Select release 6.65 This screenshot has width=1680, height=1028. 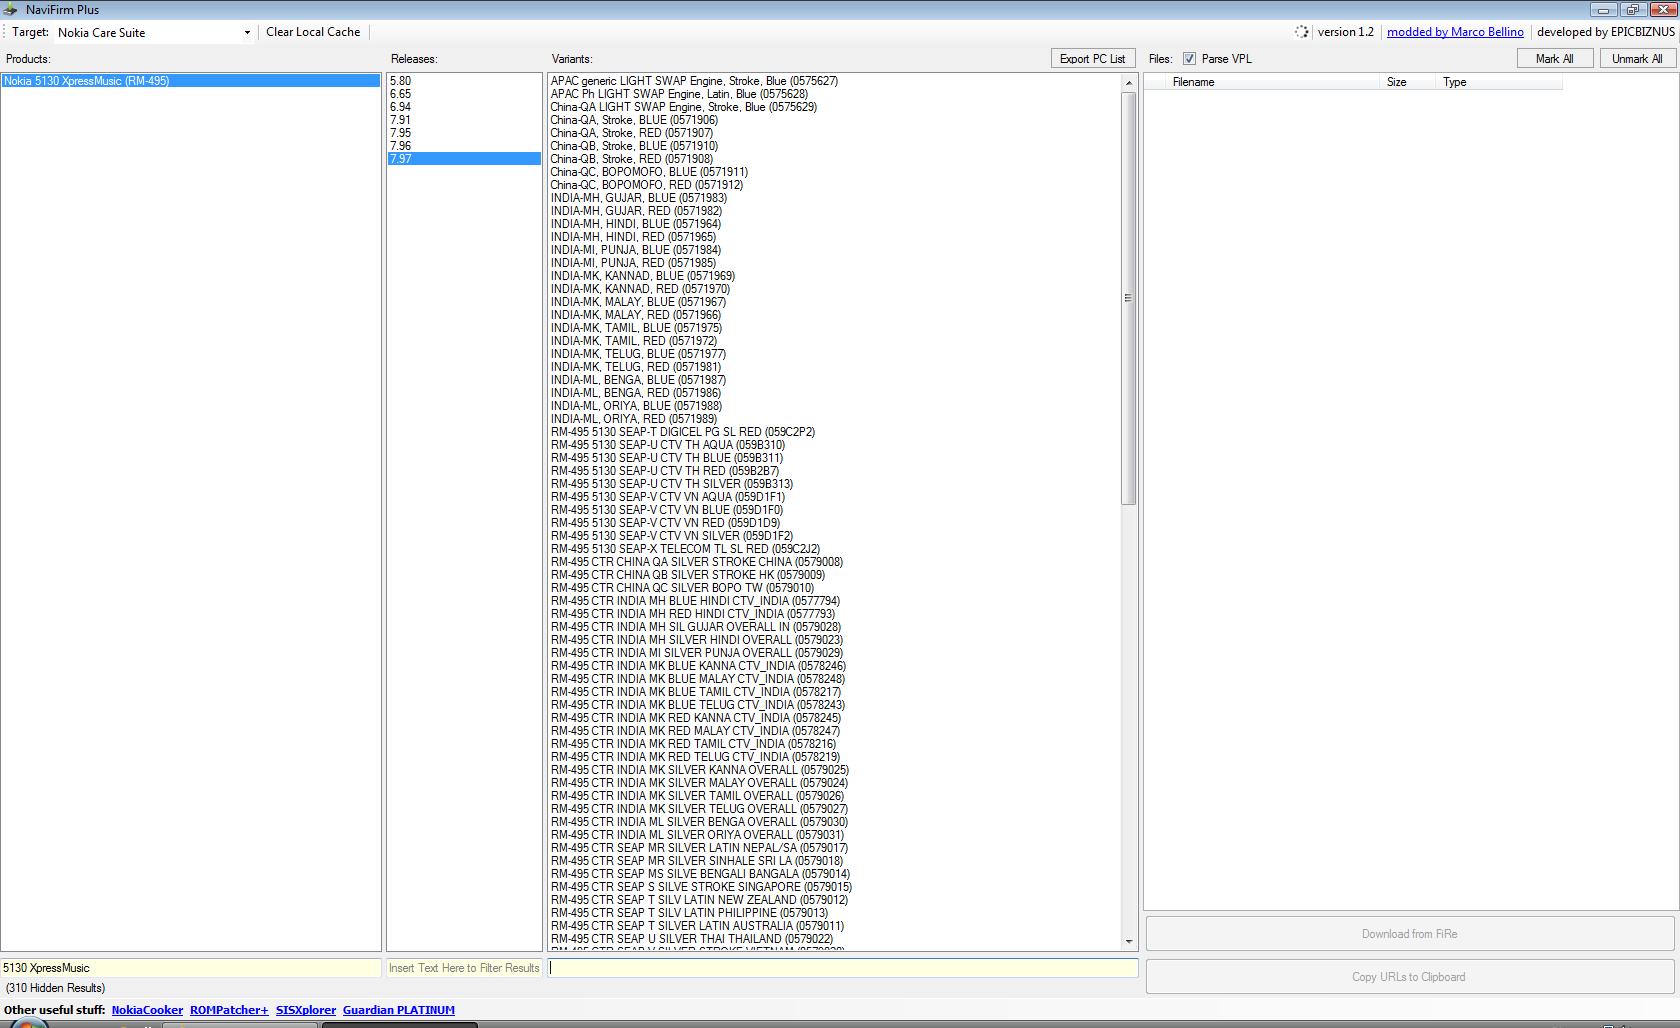464,94
